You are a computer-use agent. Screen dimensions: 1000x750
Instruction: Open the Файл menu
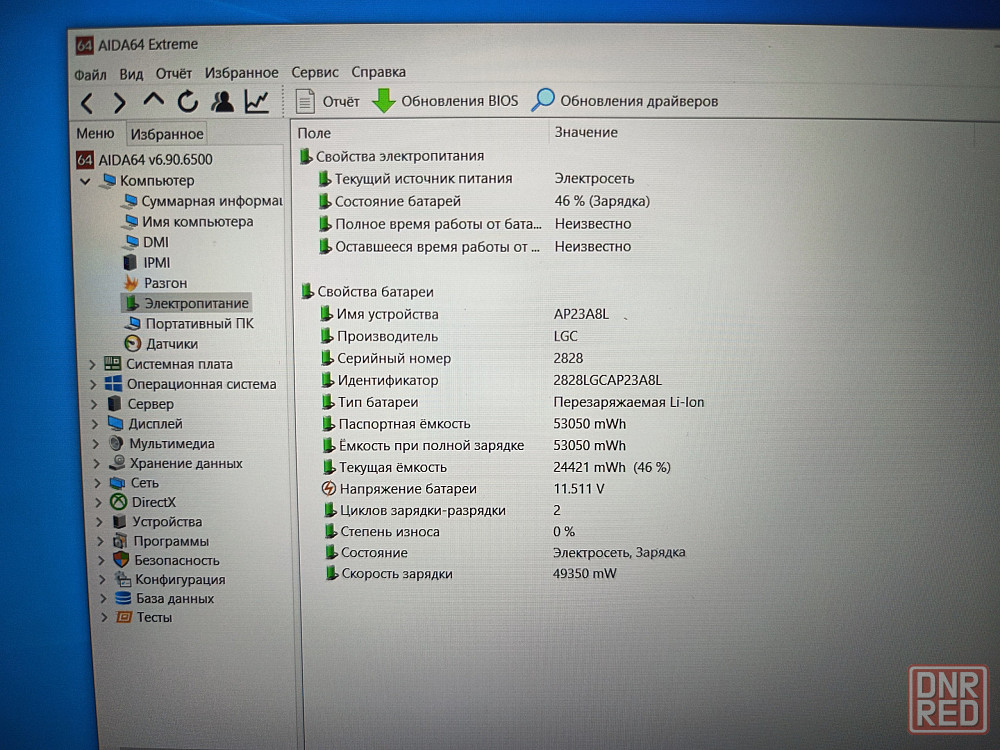coord(90,73)
